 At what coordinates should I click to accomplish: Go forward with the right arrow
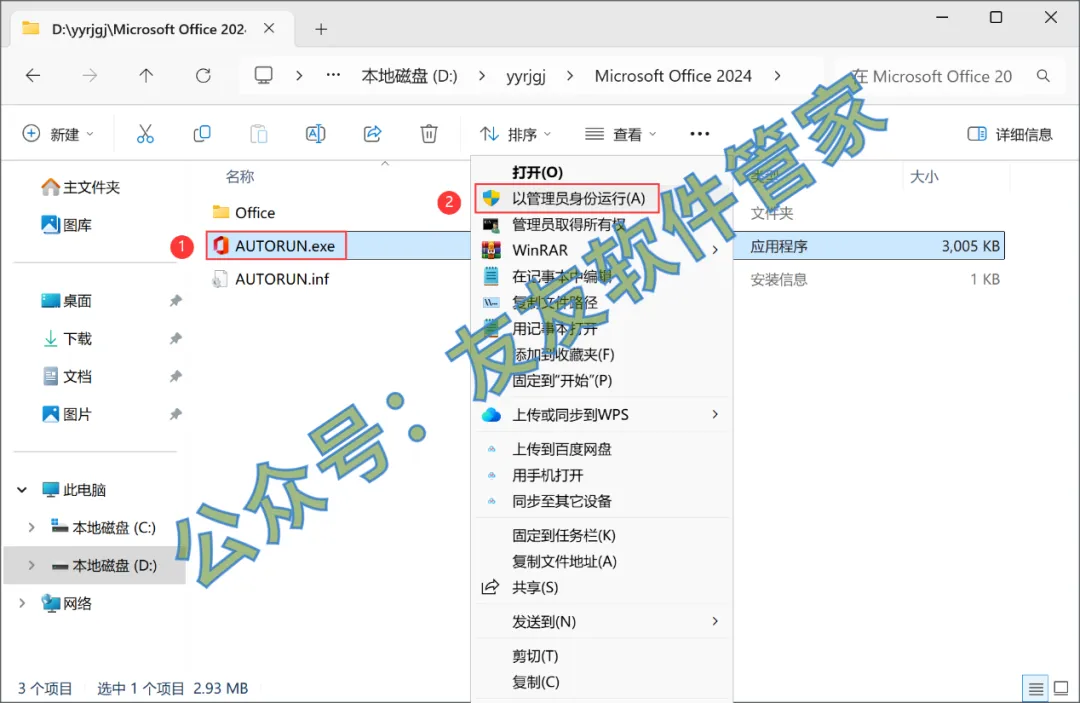click(x=90, y=76)
